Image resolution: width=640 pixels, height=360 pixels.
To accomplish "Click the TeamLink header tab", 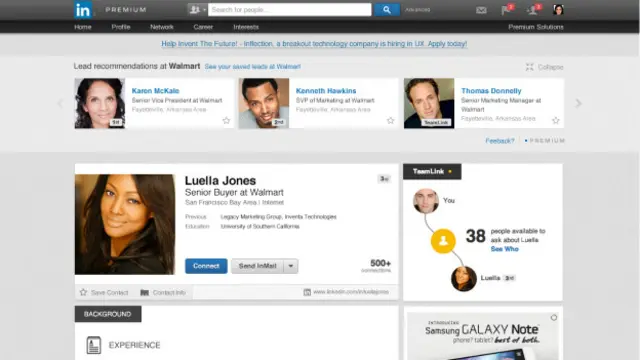I will (432, 171).
